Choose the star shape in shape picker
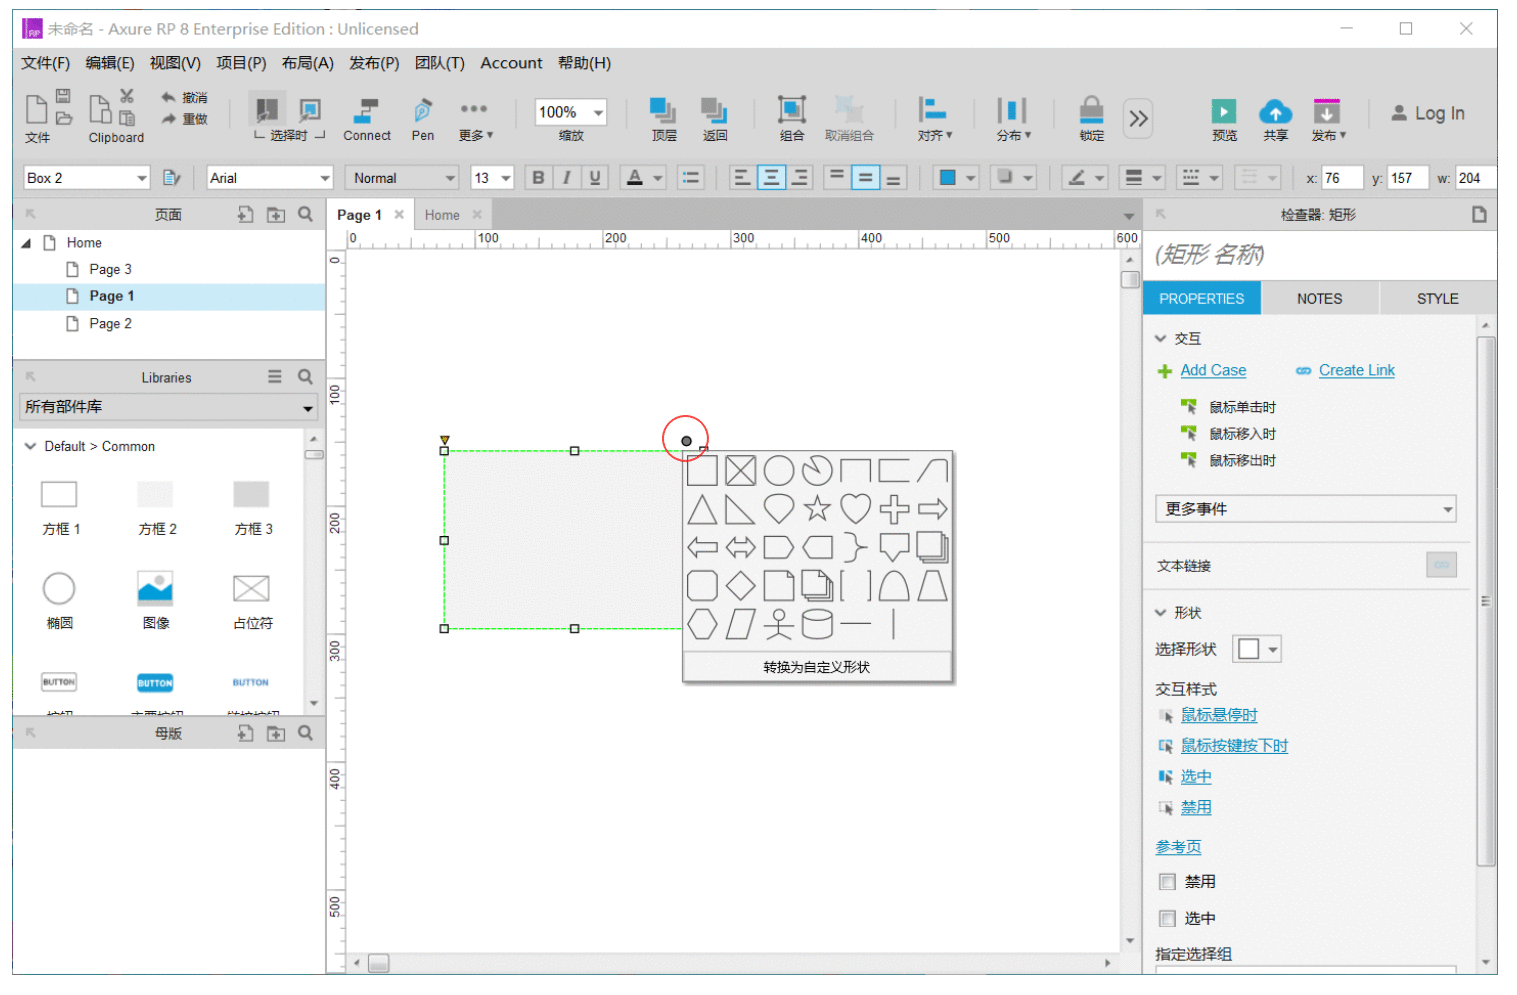Viewport: 1517px width, 995px height. click(817, 509)
